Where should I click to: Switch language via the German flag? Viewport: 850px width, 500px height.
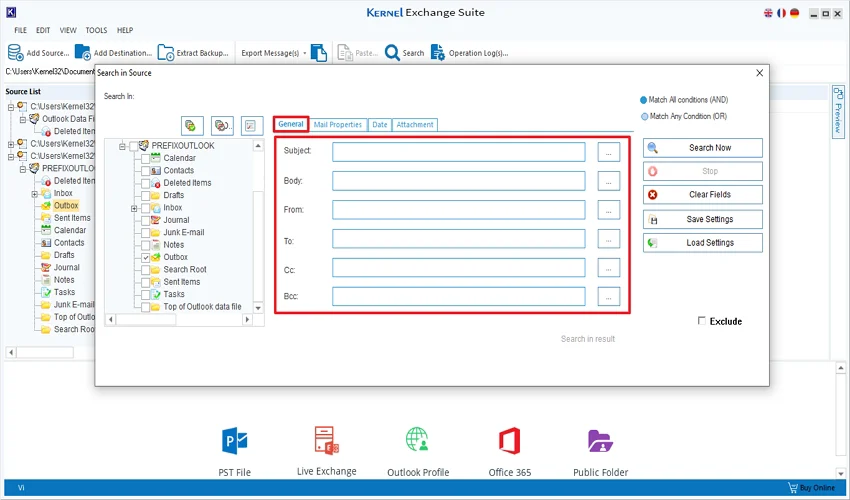pos(794,13)
